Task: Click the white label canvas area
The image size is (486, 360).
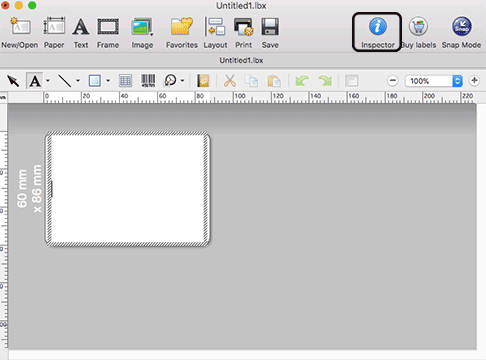Action: 128,189
